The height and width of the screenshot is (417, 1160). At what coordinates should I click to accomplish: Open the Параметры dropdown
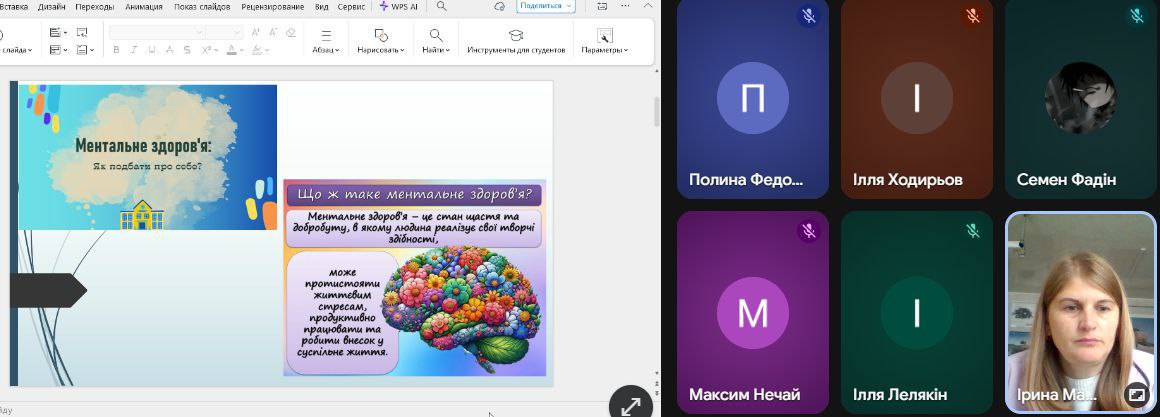coord(604,41)
